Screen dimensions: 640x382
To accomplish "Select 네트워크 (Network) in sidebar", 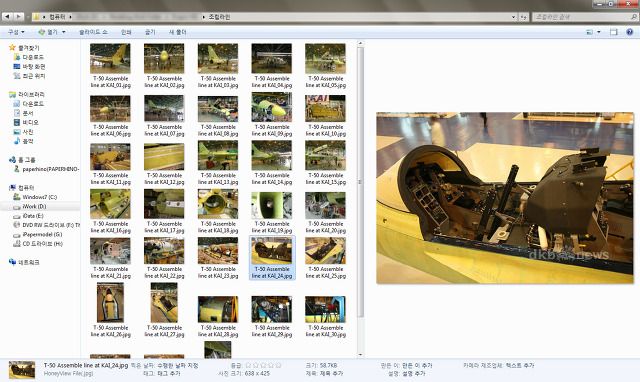I will pos(24,262).
